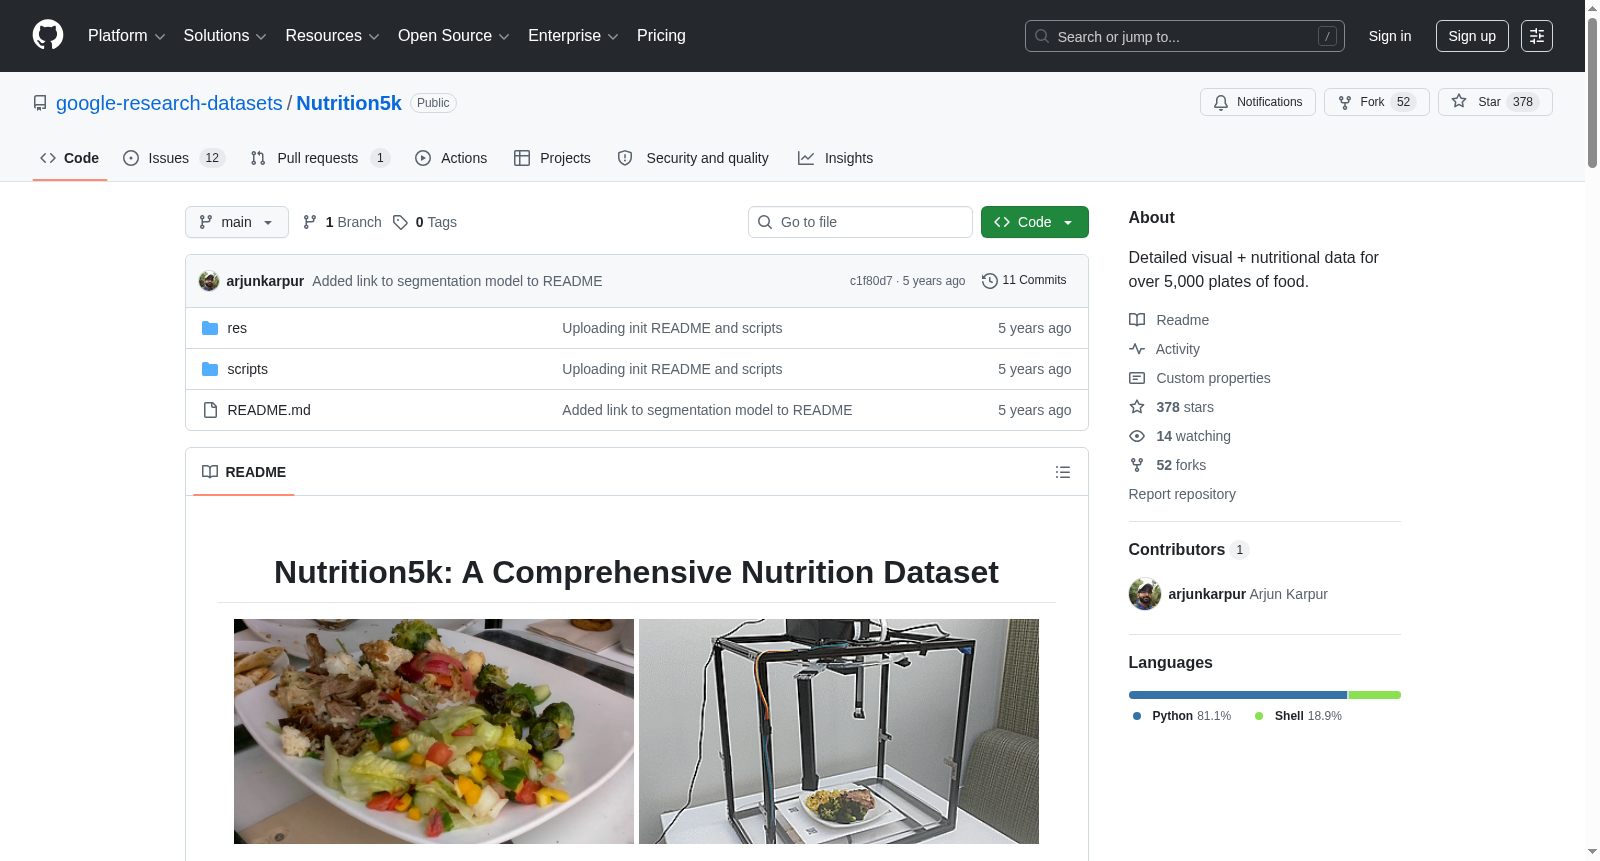This screenshot has width=1600, height=861.
Task: Click the branch icon beside 1 Branch
Action: (310, 222)
